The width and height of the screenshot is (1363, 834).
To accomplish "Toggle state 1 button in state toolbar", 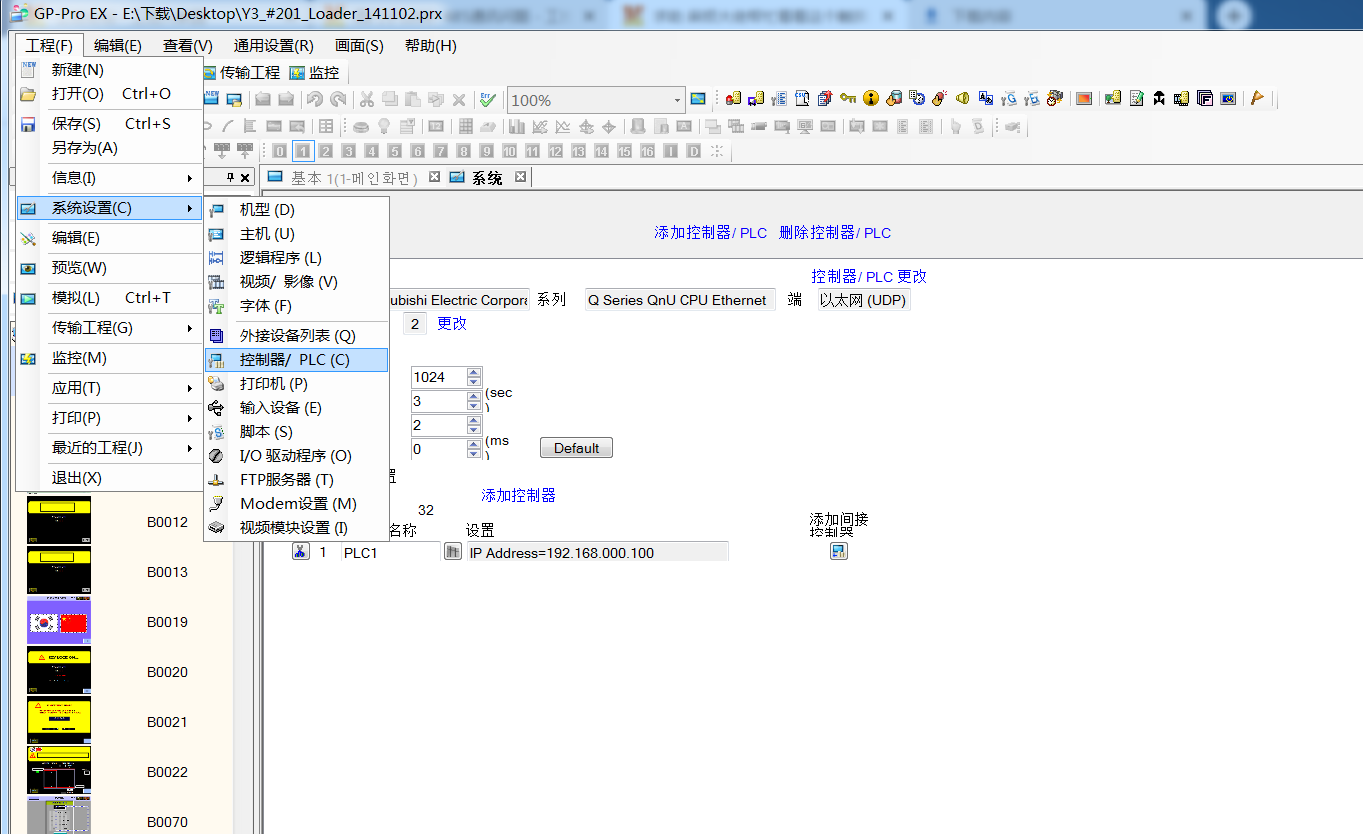I will pos(303,151).
